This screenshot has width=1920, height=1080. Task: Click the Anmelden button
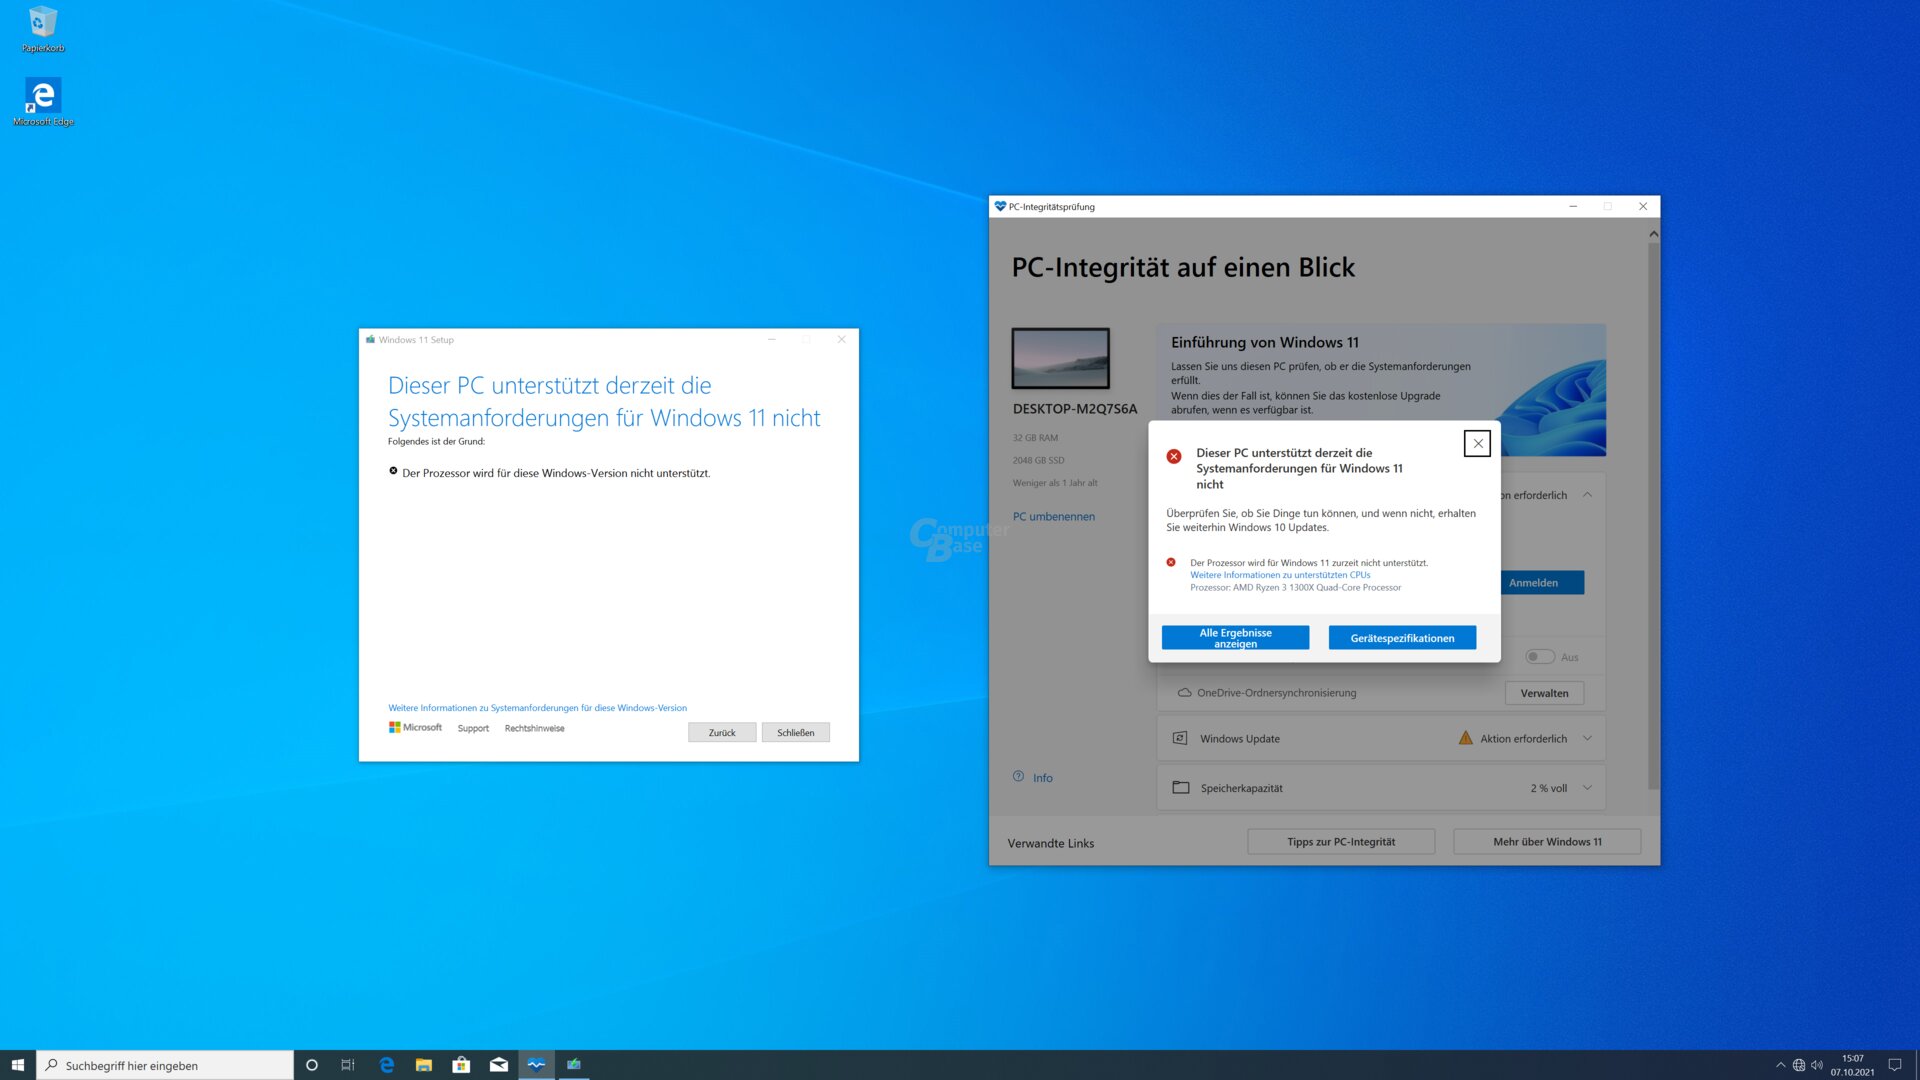click(1541, 583)
